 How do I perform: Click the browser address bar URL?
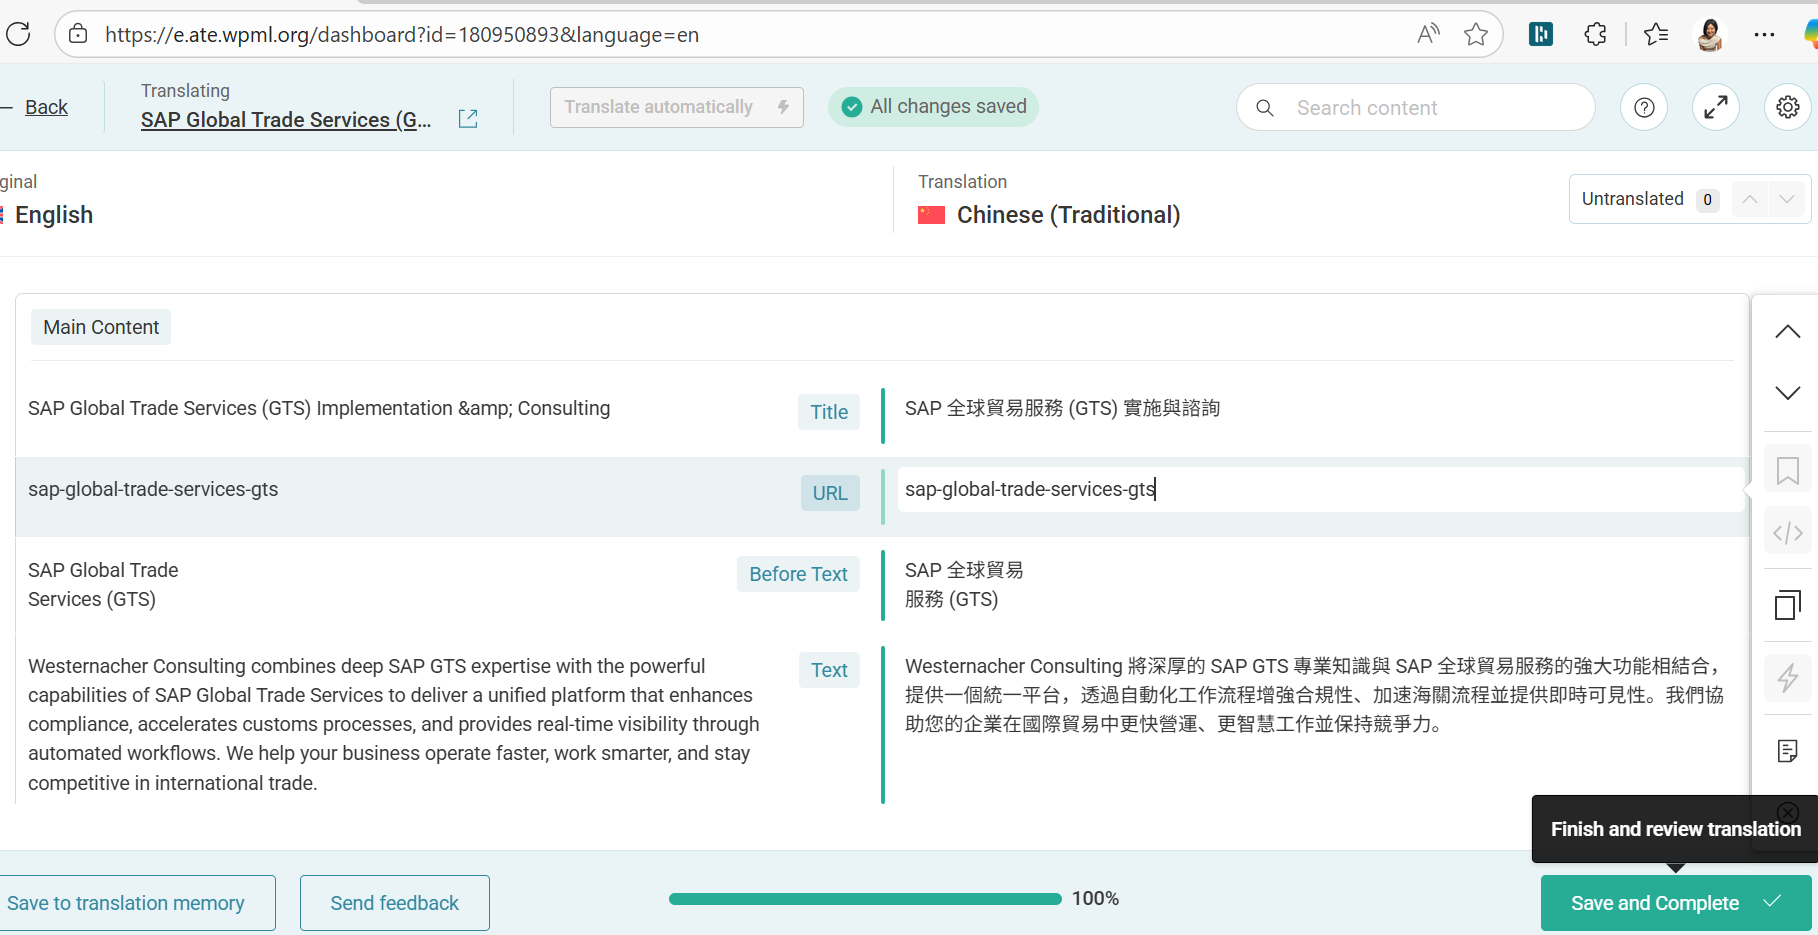tap(402, 35)
